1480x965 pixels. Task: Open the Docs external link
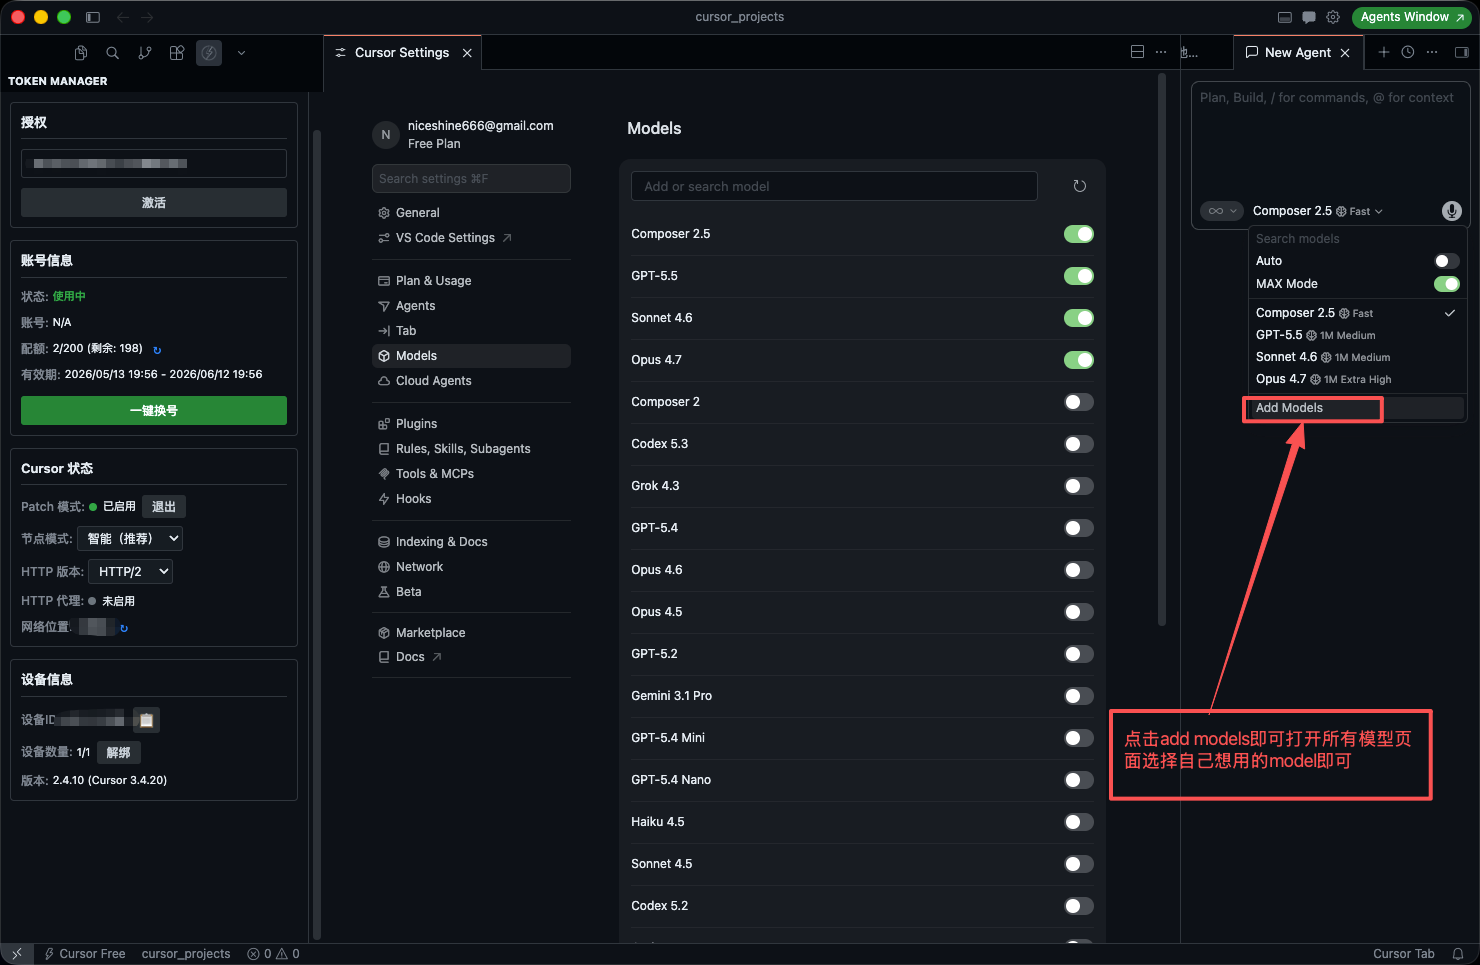click(471, 657)
